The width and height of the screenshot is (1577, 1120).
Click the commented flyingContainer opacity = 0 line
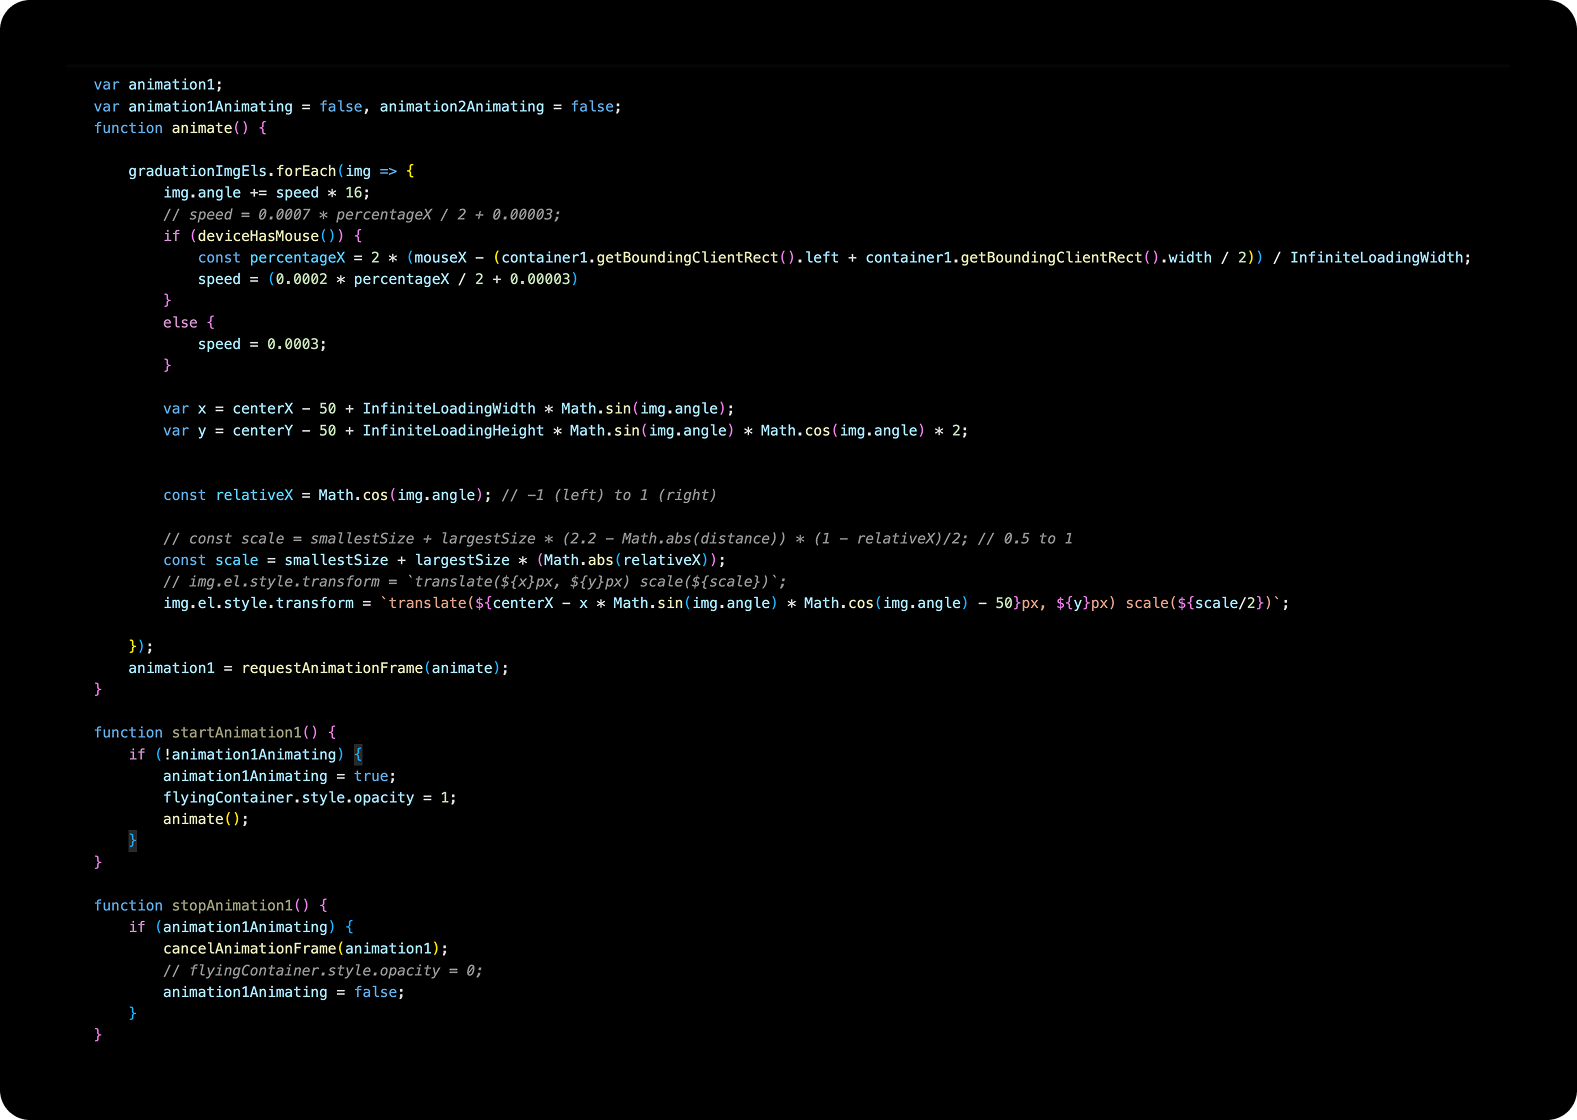click(x=322, y=971)
